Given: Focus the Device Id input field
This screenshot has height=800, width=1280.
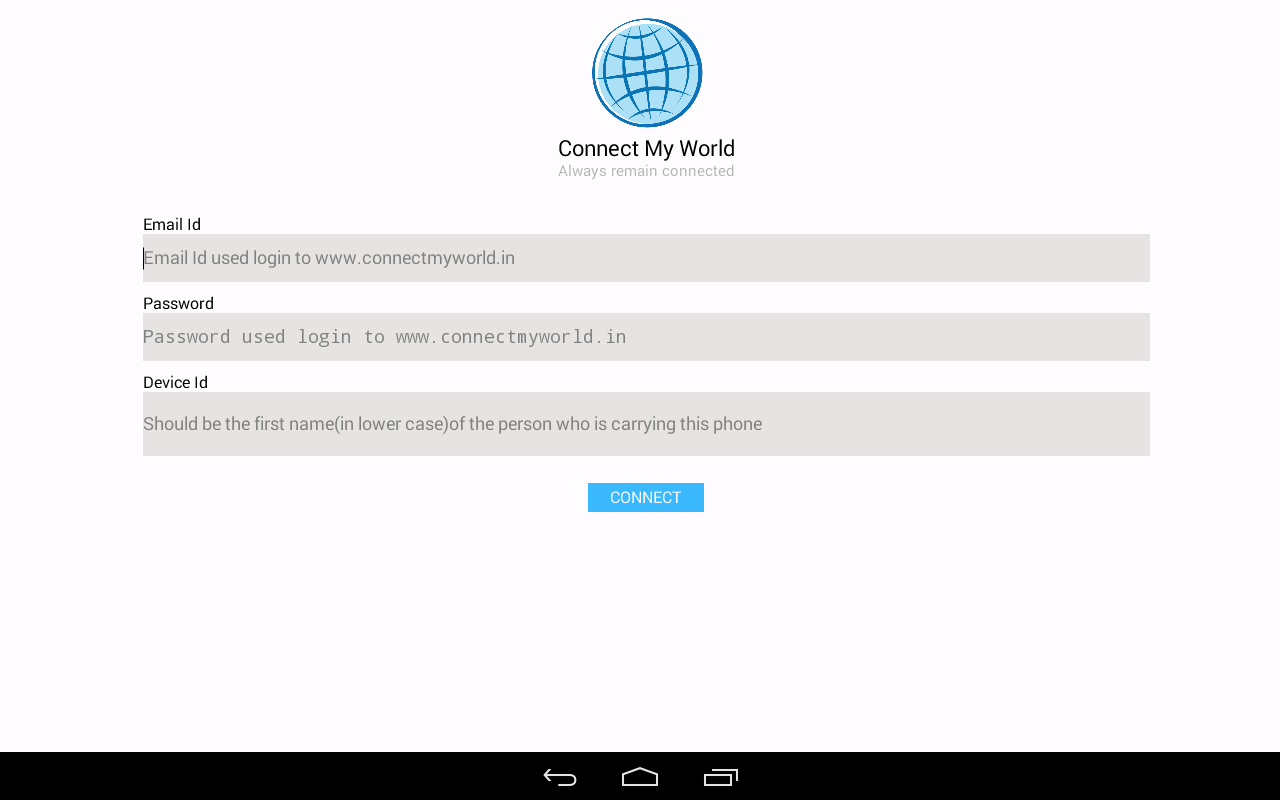Looking at the screenshot, I should [x=646, y=424].
